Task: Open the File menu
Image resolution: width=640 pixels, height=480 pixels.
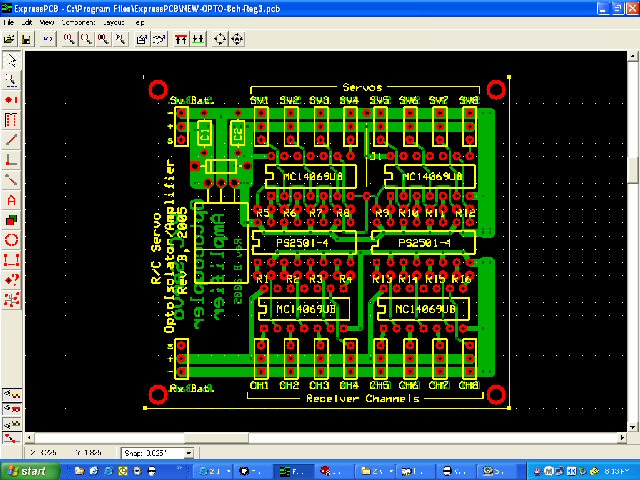Action: [8, 22]
